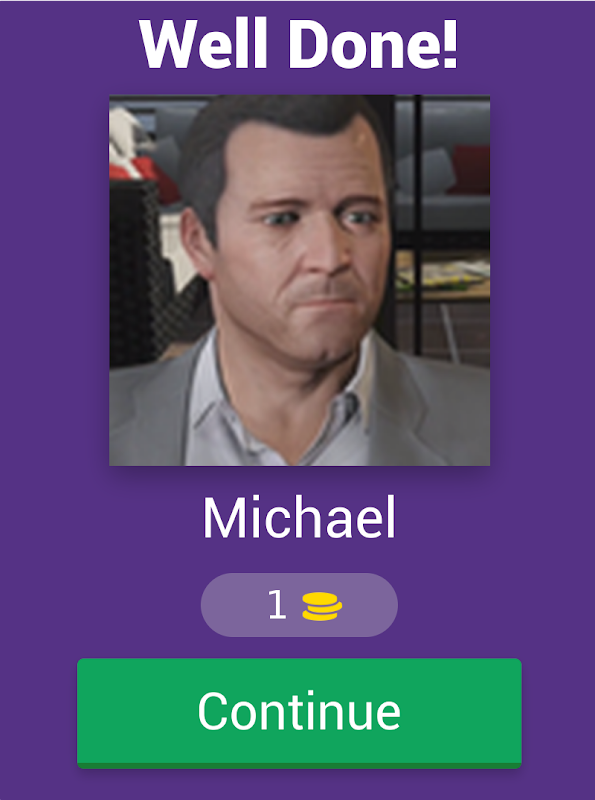Click the gray suit jacket in picture
This screenshot has height=800, width=595.
click(x=429, y=408)
